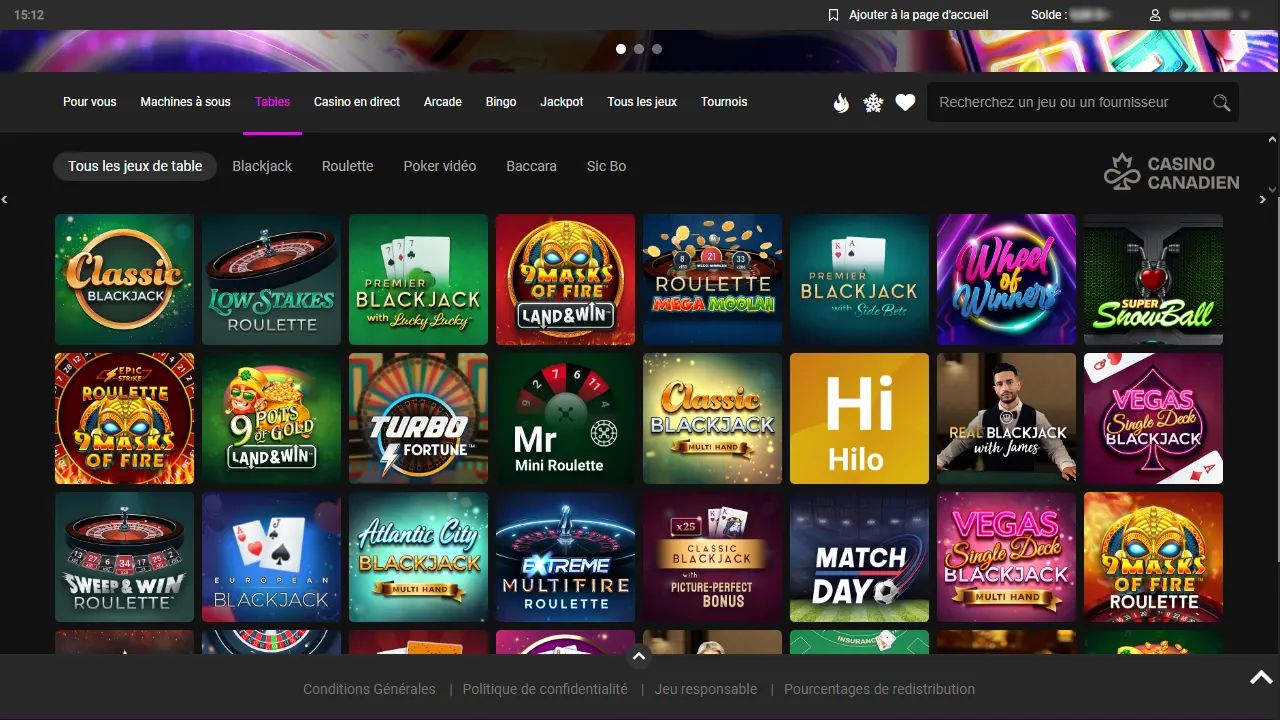1280x720 pixels.
Task: Open Real Blackjack with James
Action: click(1006, 418)
